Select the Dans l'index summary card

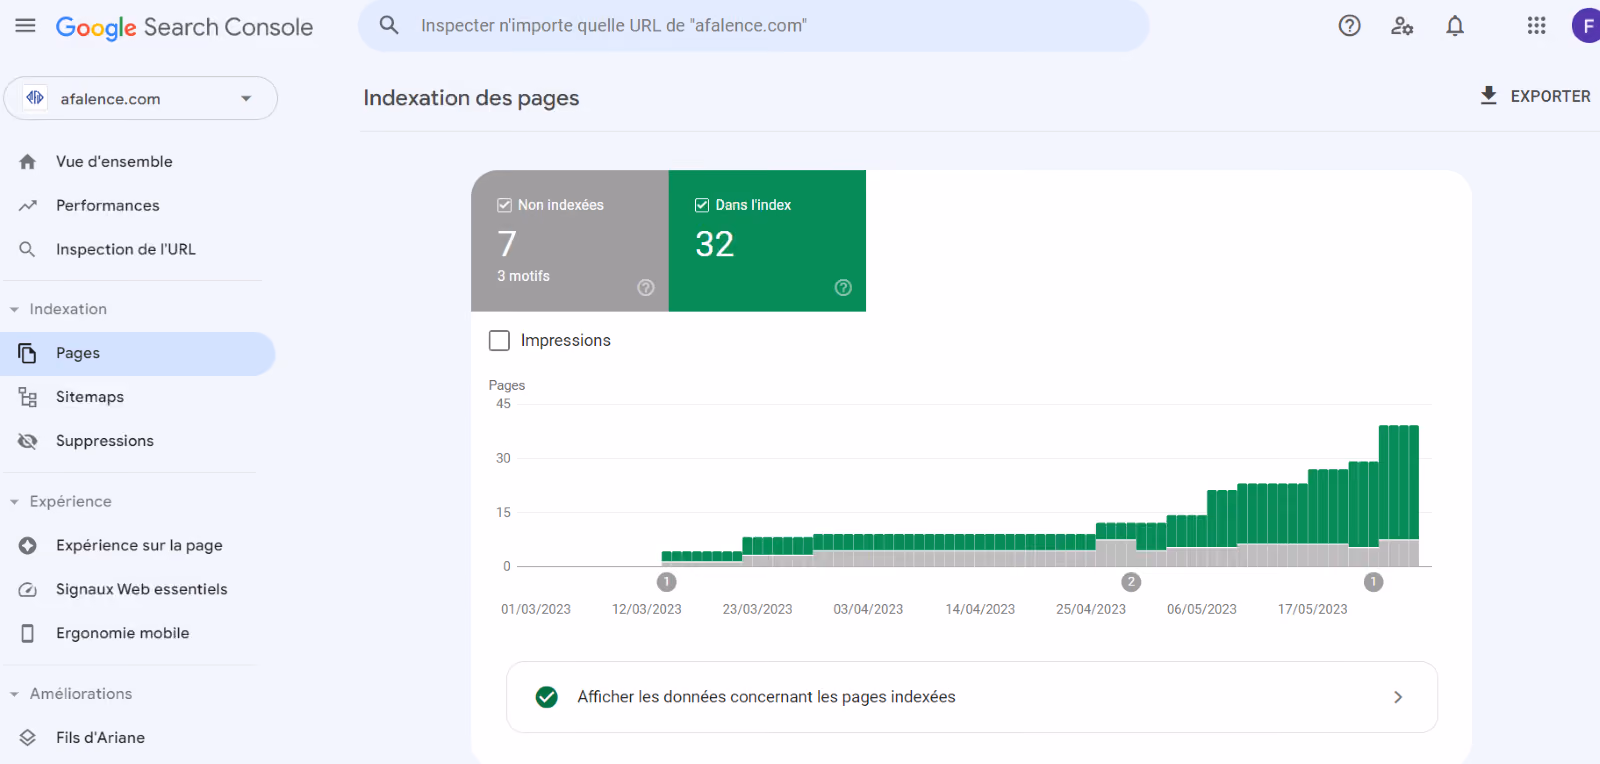[x=767, y=241]
